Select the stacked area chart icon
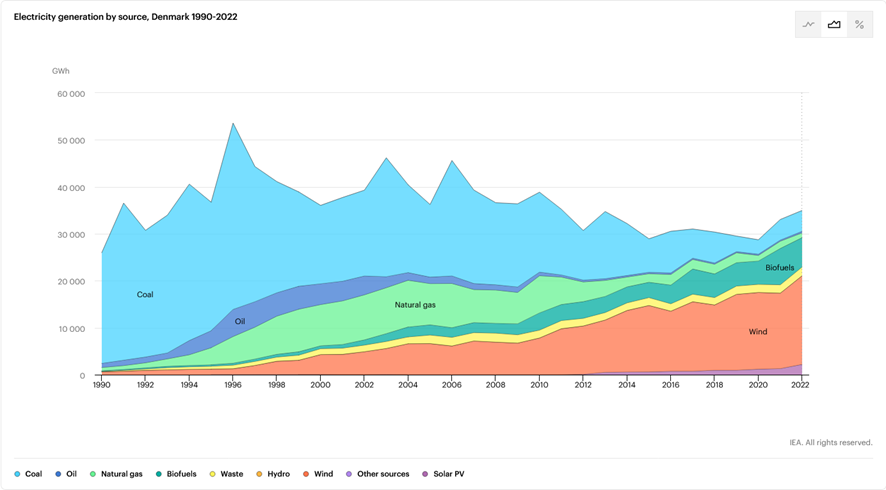 (x=834, y=25)
